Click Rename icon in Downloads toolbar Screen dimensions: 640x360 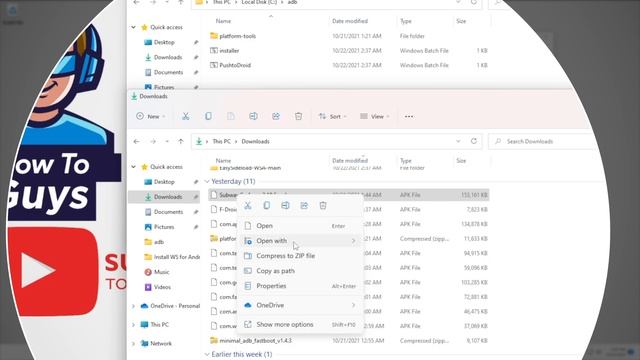[x=253, y=116]
